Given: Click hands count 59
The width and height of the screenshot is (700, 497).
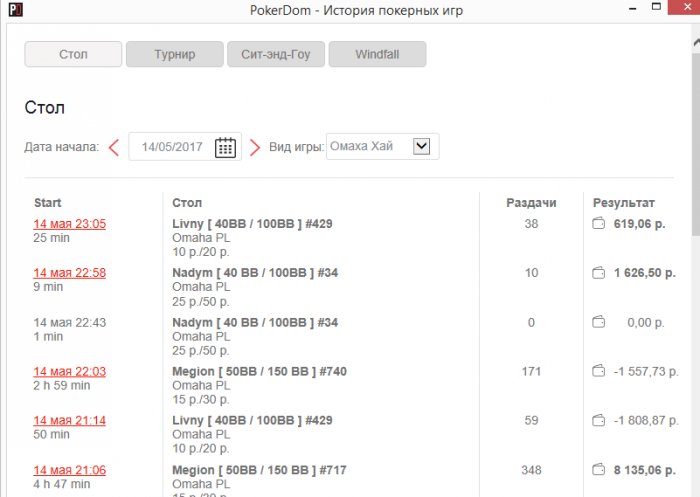Looking at the screenshot, I should point(531,421).
